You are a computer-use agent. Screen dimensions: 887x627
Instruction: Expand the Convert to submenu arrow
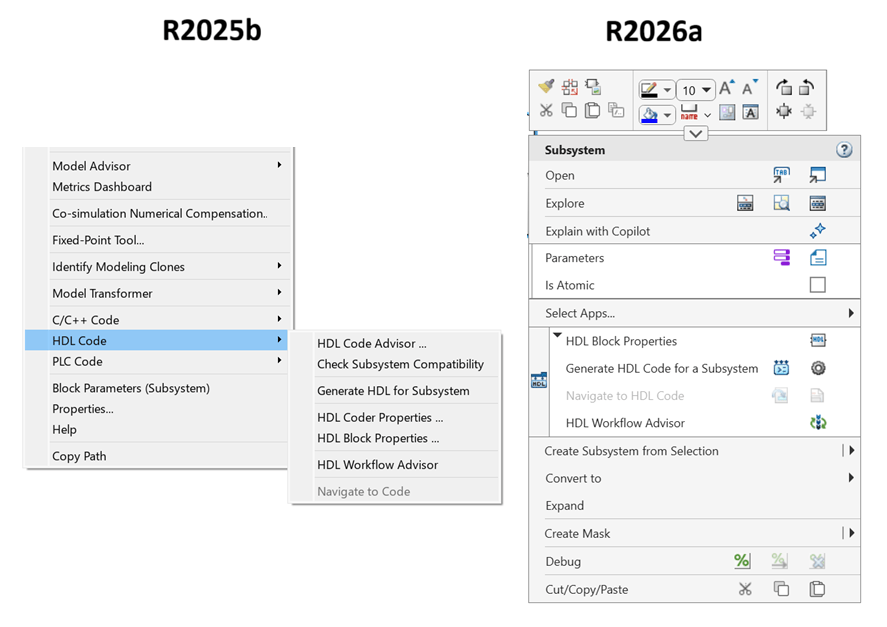[851, 478]
